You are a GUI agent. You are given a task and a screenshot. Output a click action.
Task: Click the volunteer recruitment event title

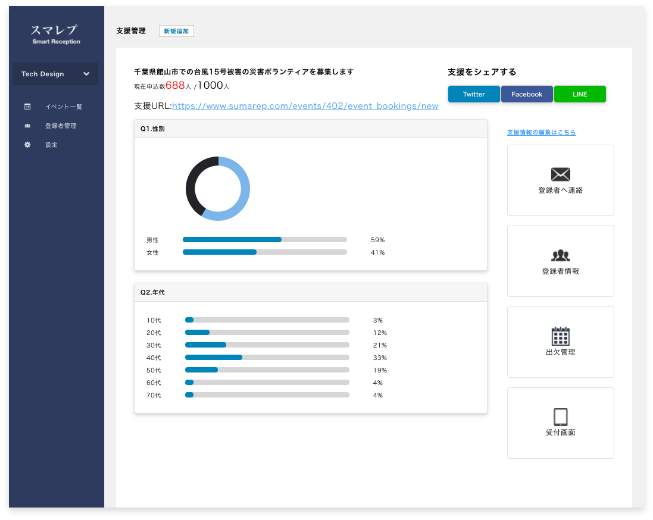[244, 72]
